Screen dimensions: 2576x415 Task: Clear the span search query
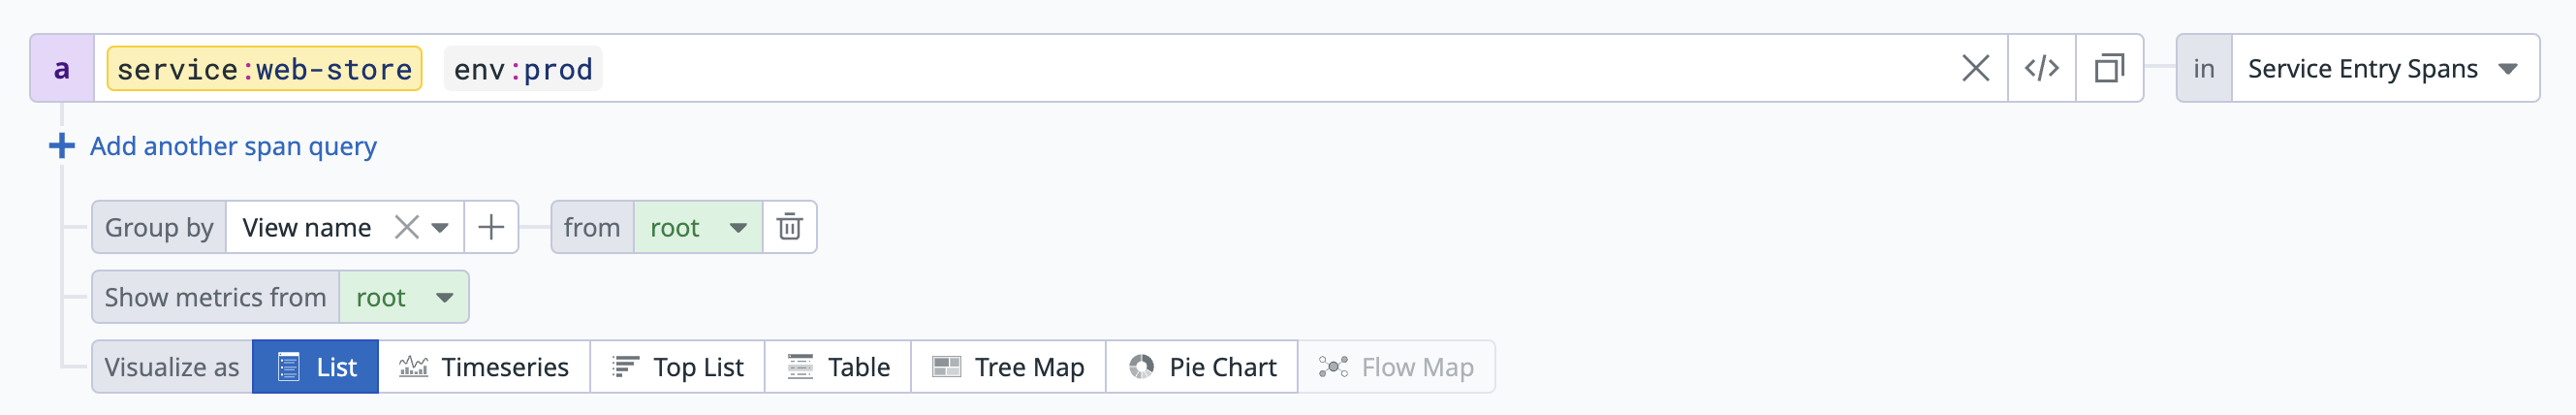[x=1975, y=69]
